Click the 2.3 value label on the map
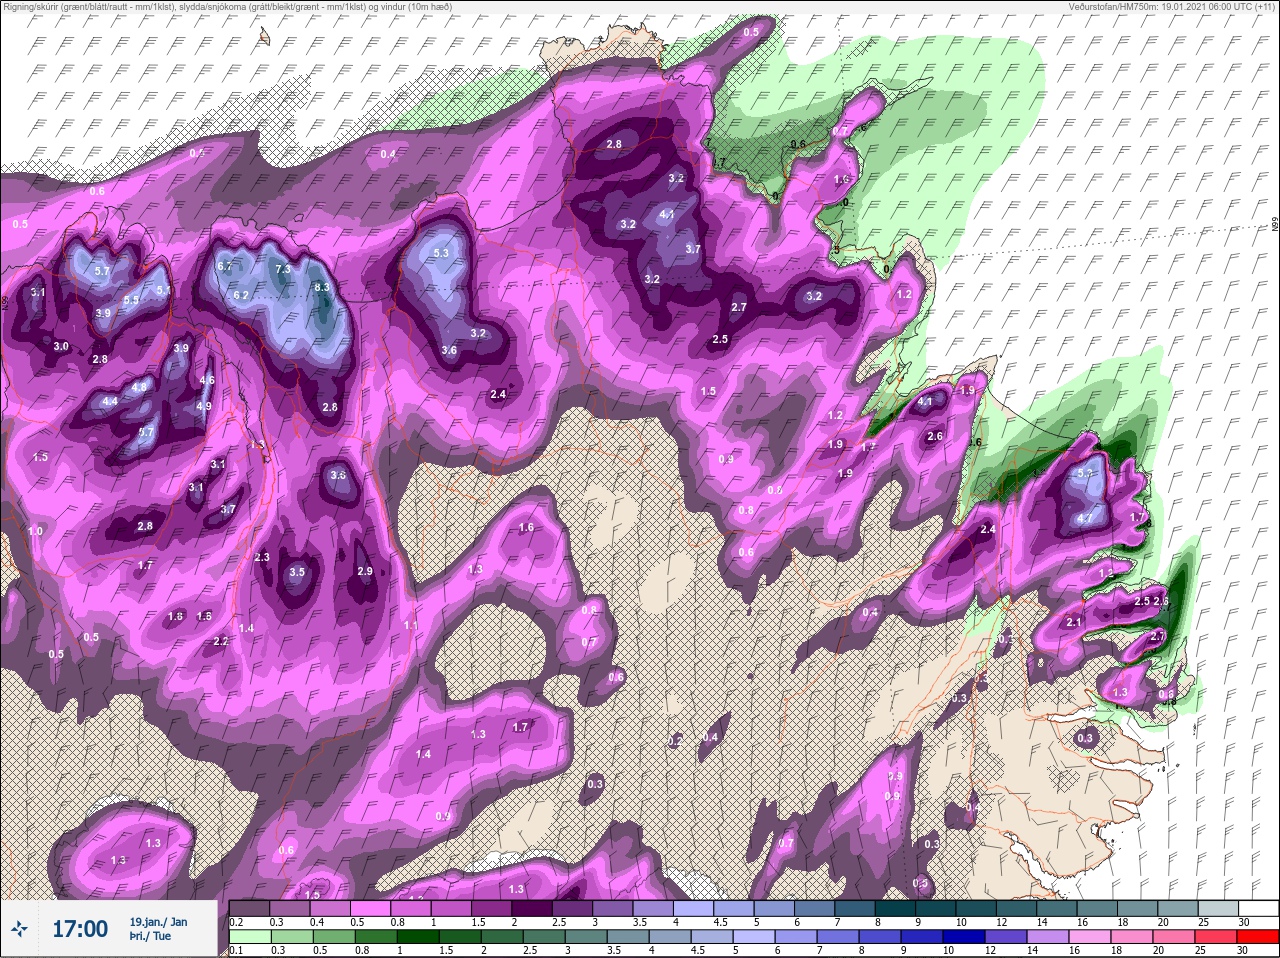 (x=263, y=557)
